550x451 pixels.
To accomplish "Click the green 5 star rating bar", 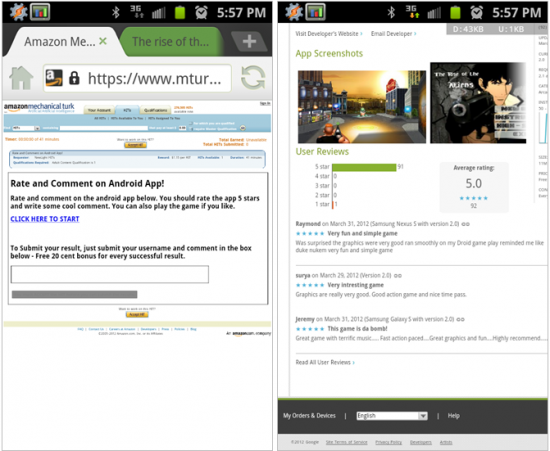I will click(x=364, y=167).
